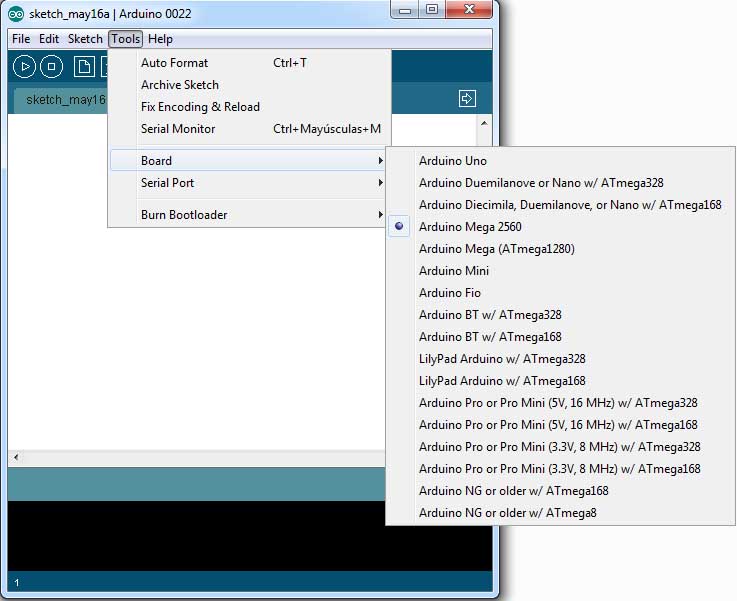The height and width of the screenshot is (601, 737).
Task: Select Arduino Uno board
Action: tap(561, 161)
